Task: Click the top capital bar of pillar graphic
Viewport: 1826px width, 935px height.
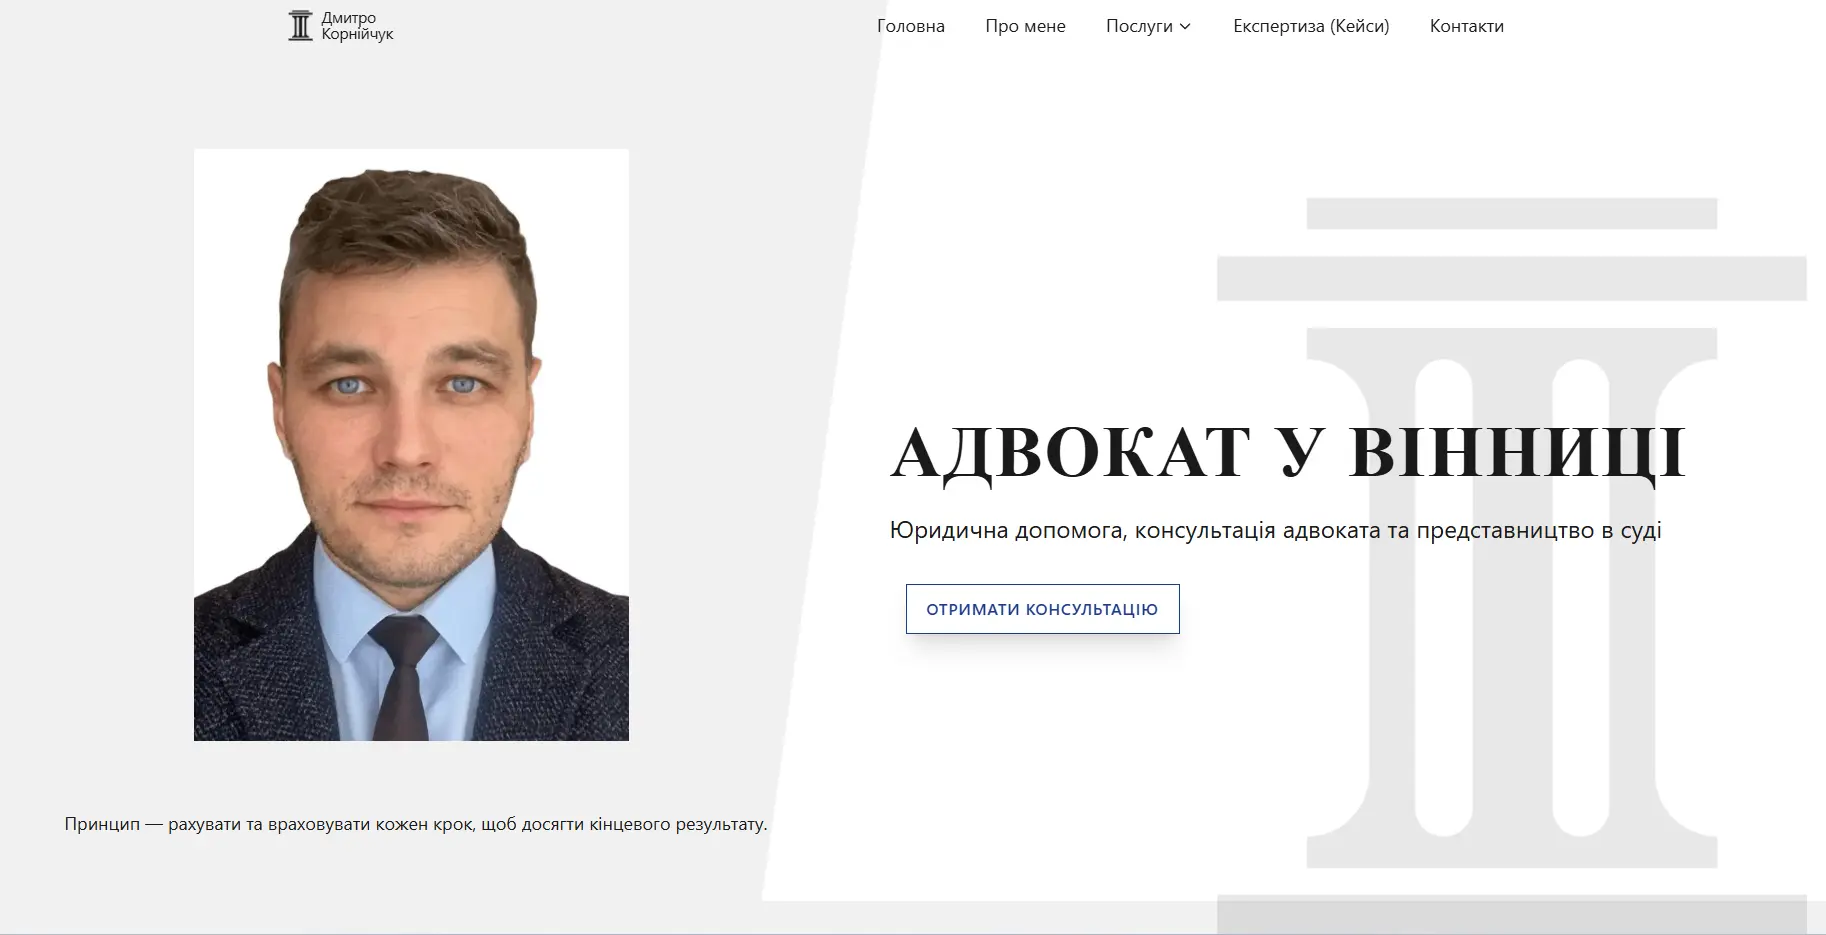Action: [x=1511, y=213]
